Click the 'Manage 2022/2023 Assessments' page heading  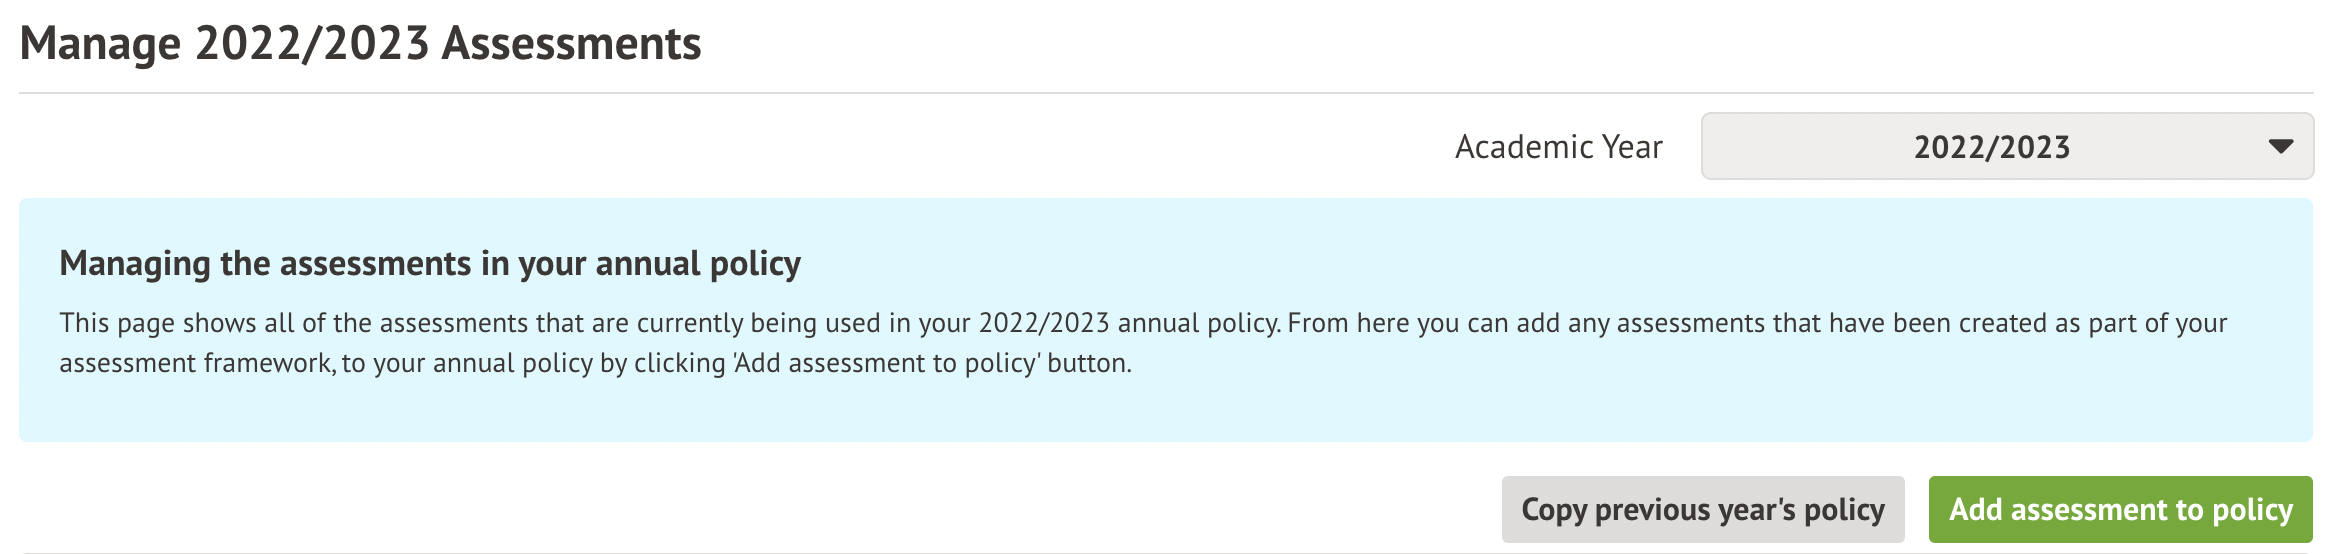tap(360, 44)
